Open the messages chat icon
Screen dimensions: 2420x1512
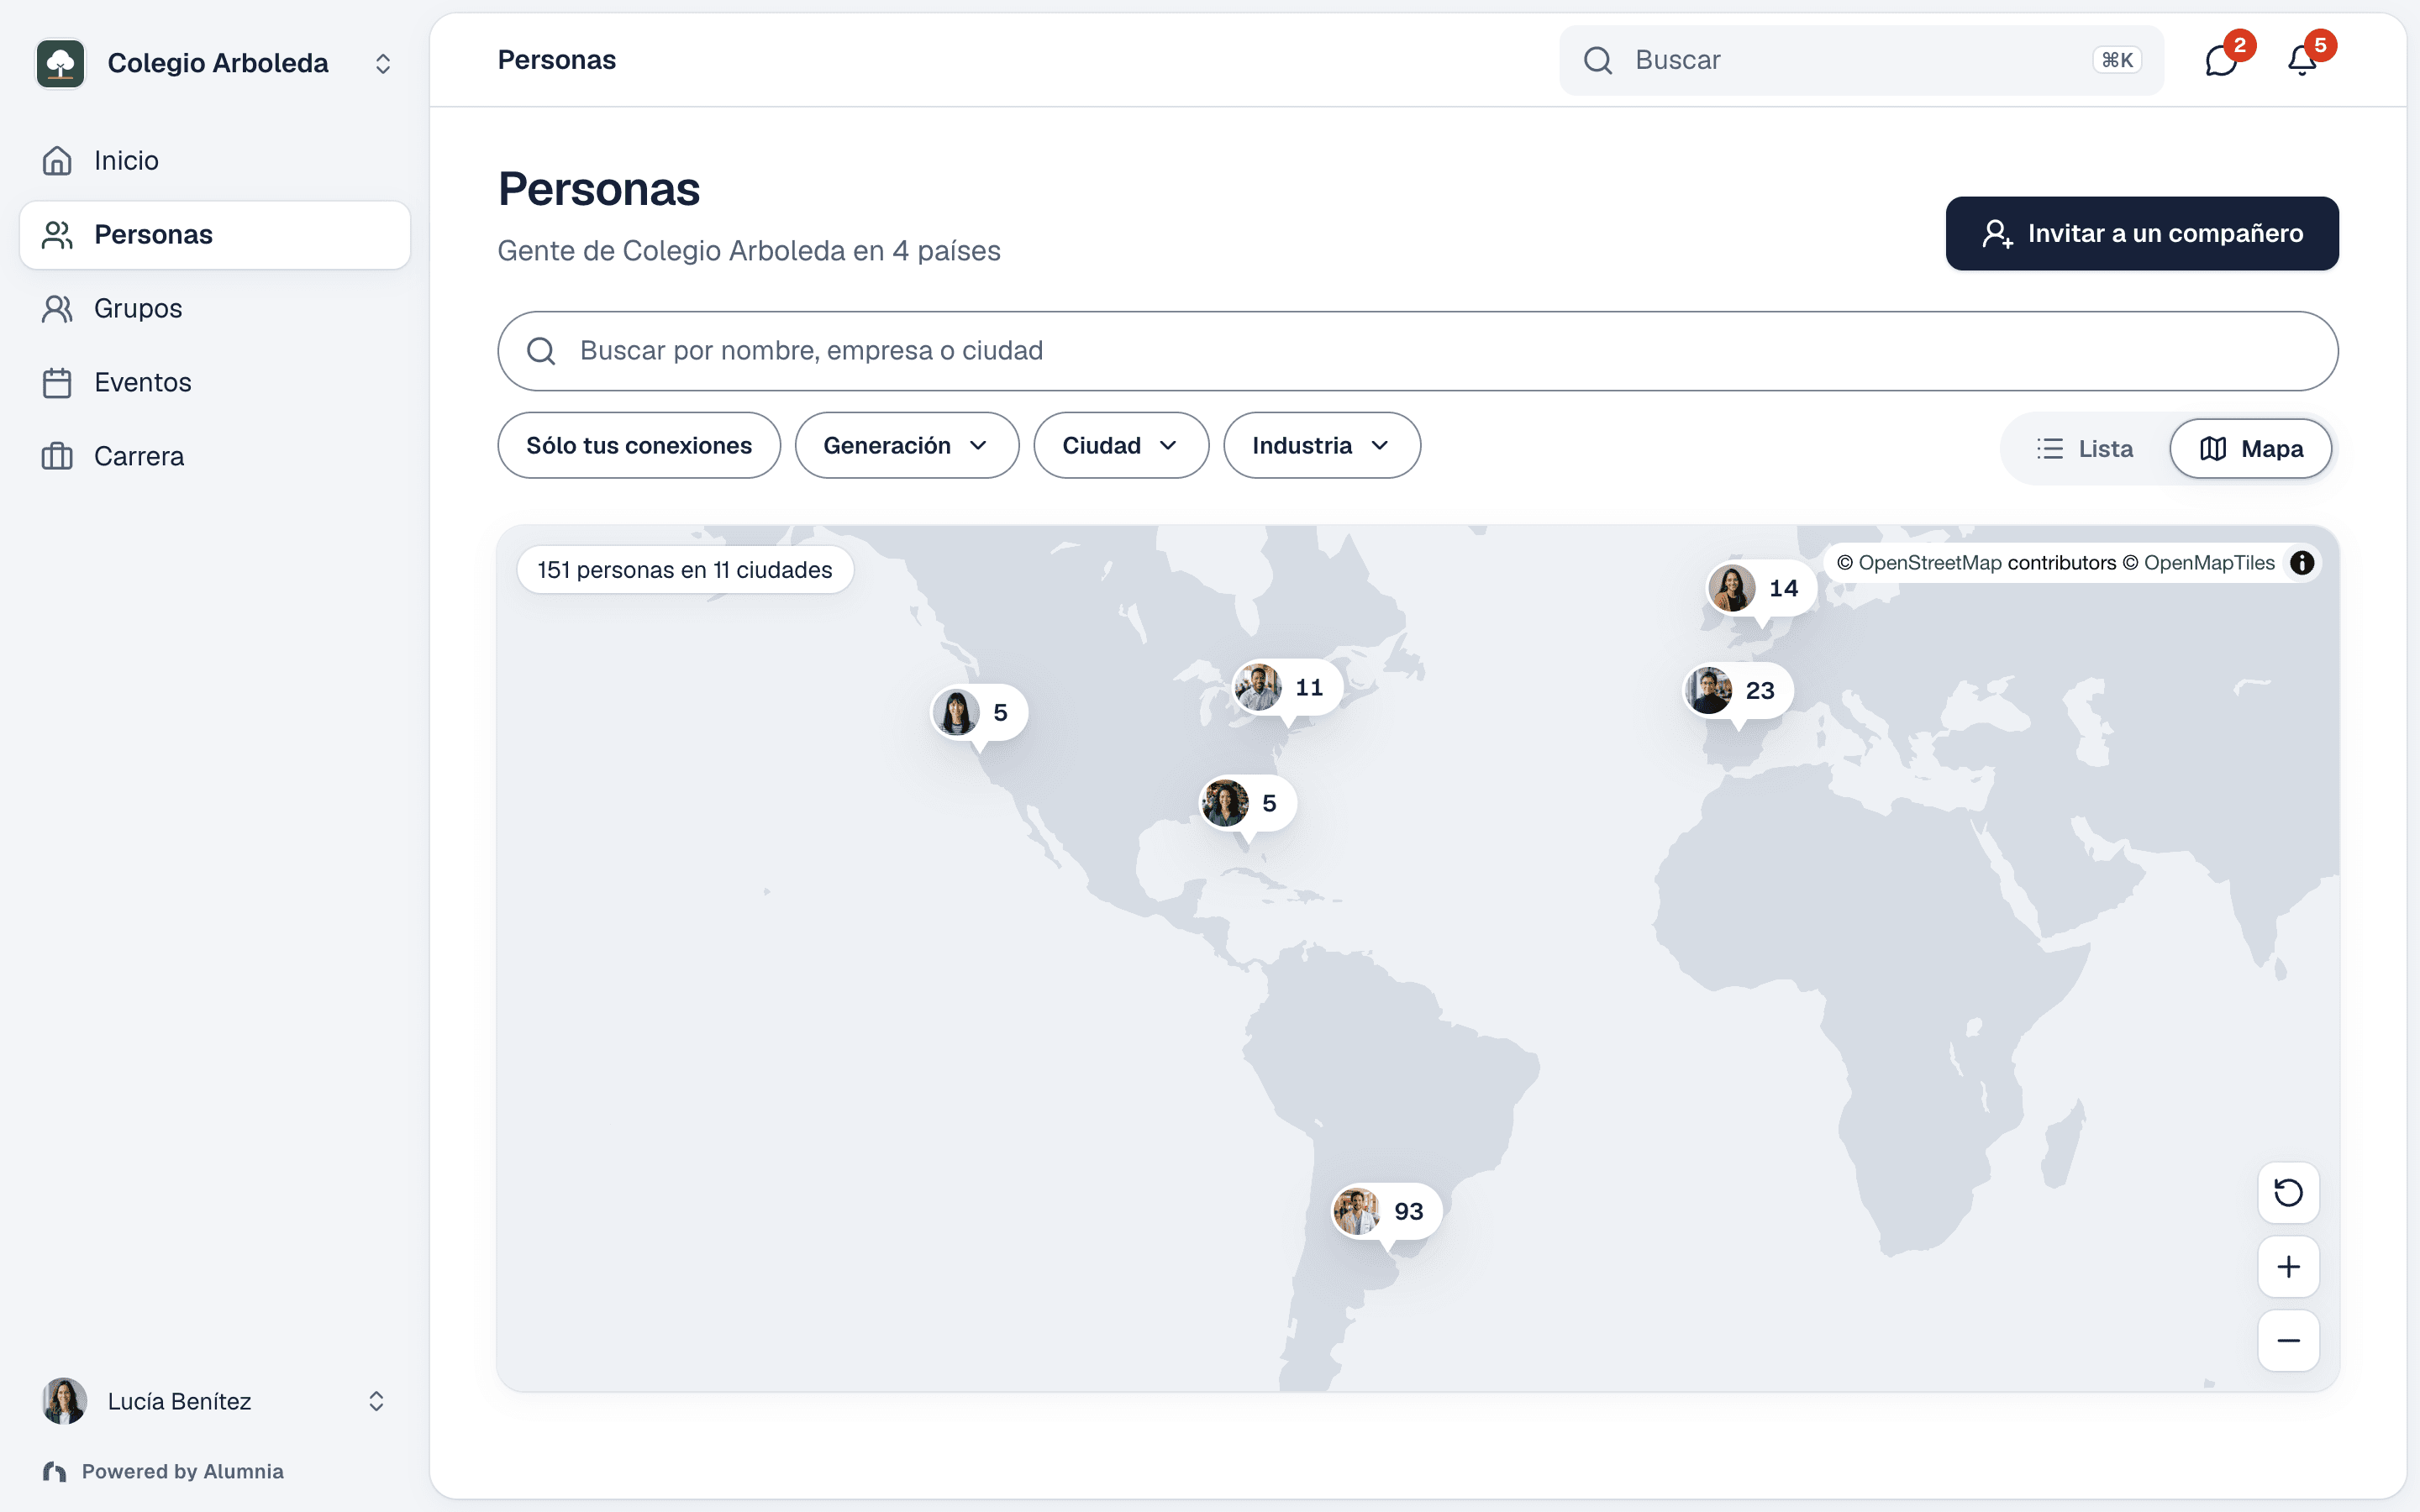[x=2220, y=61]
